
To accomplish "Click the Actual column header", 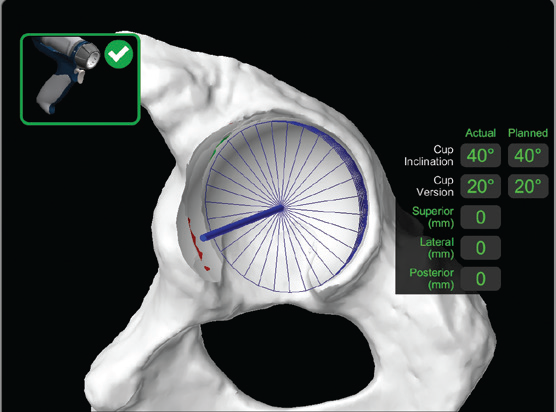I will (480, 133).
